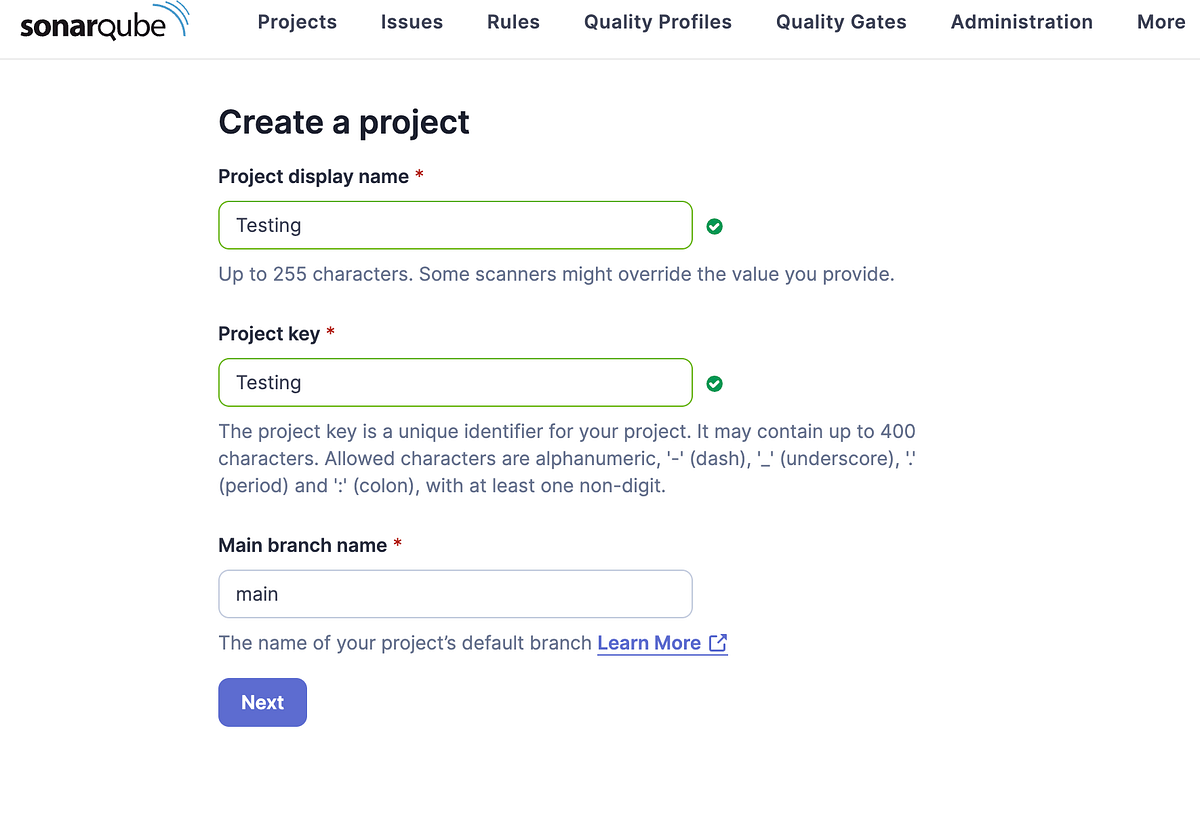Click the 'Project display name' label

pyautogui.click(x=313, y=176)
